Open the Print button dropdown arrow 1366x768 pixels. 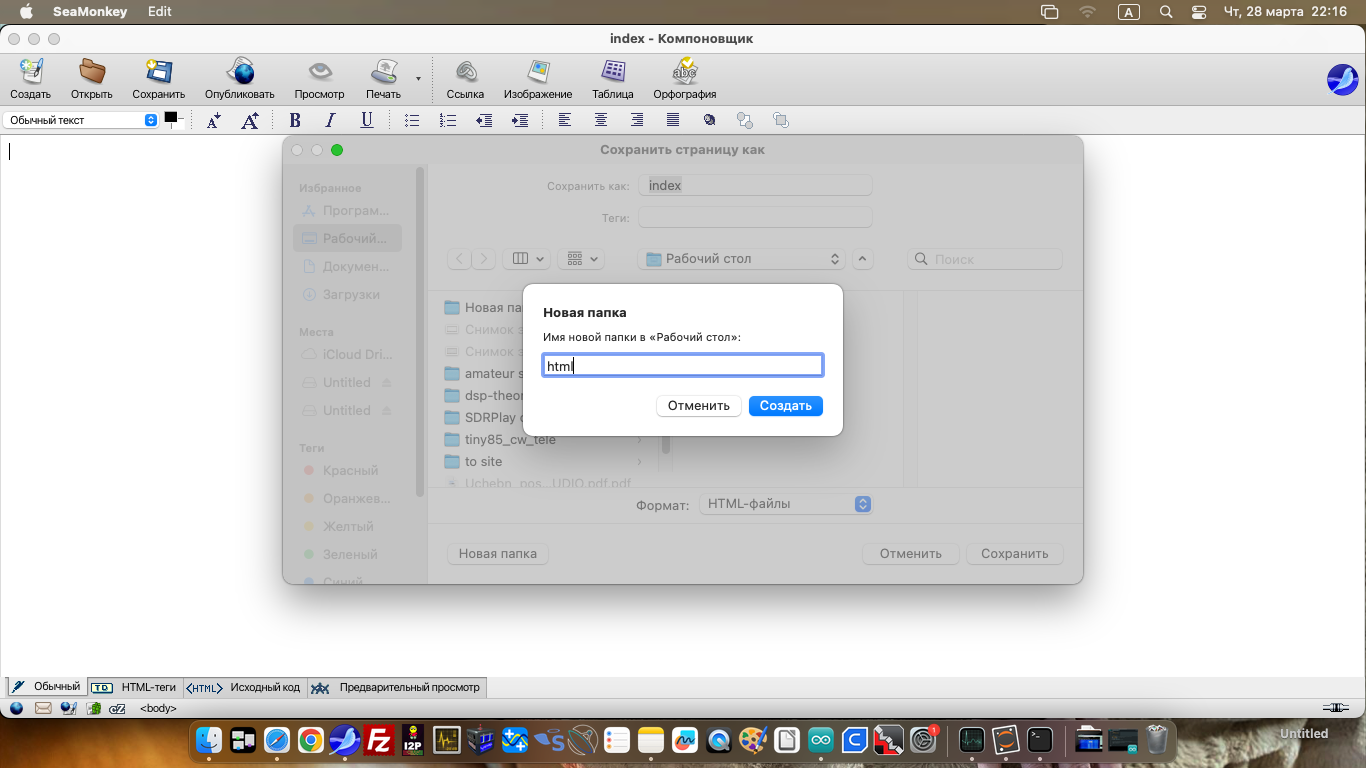tap(418, 78)
